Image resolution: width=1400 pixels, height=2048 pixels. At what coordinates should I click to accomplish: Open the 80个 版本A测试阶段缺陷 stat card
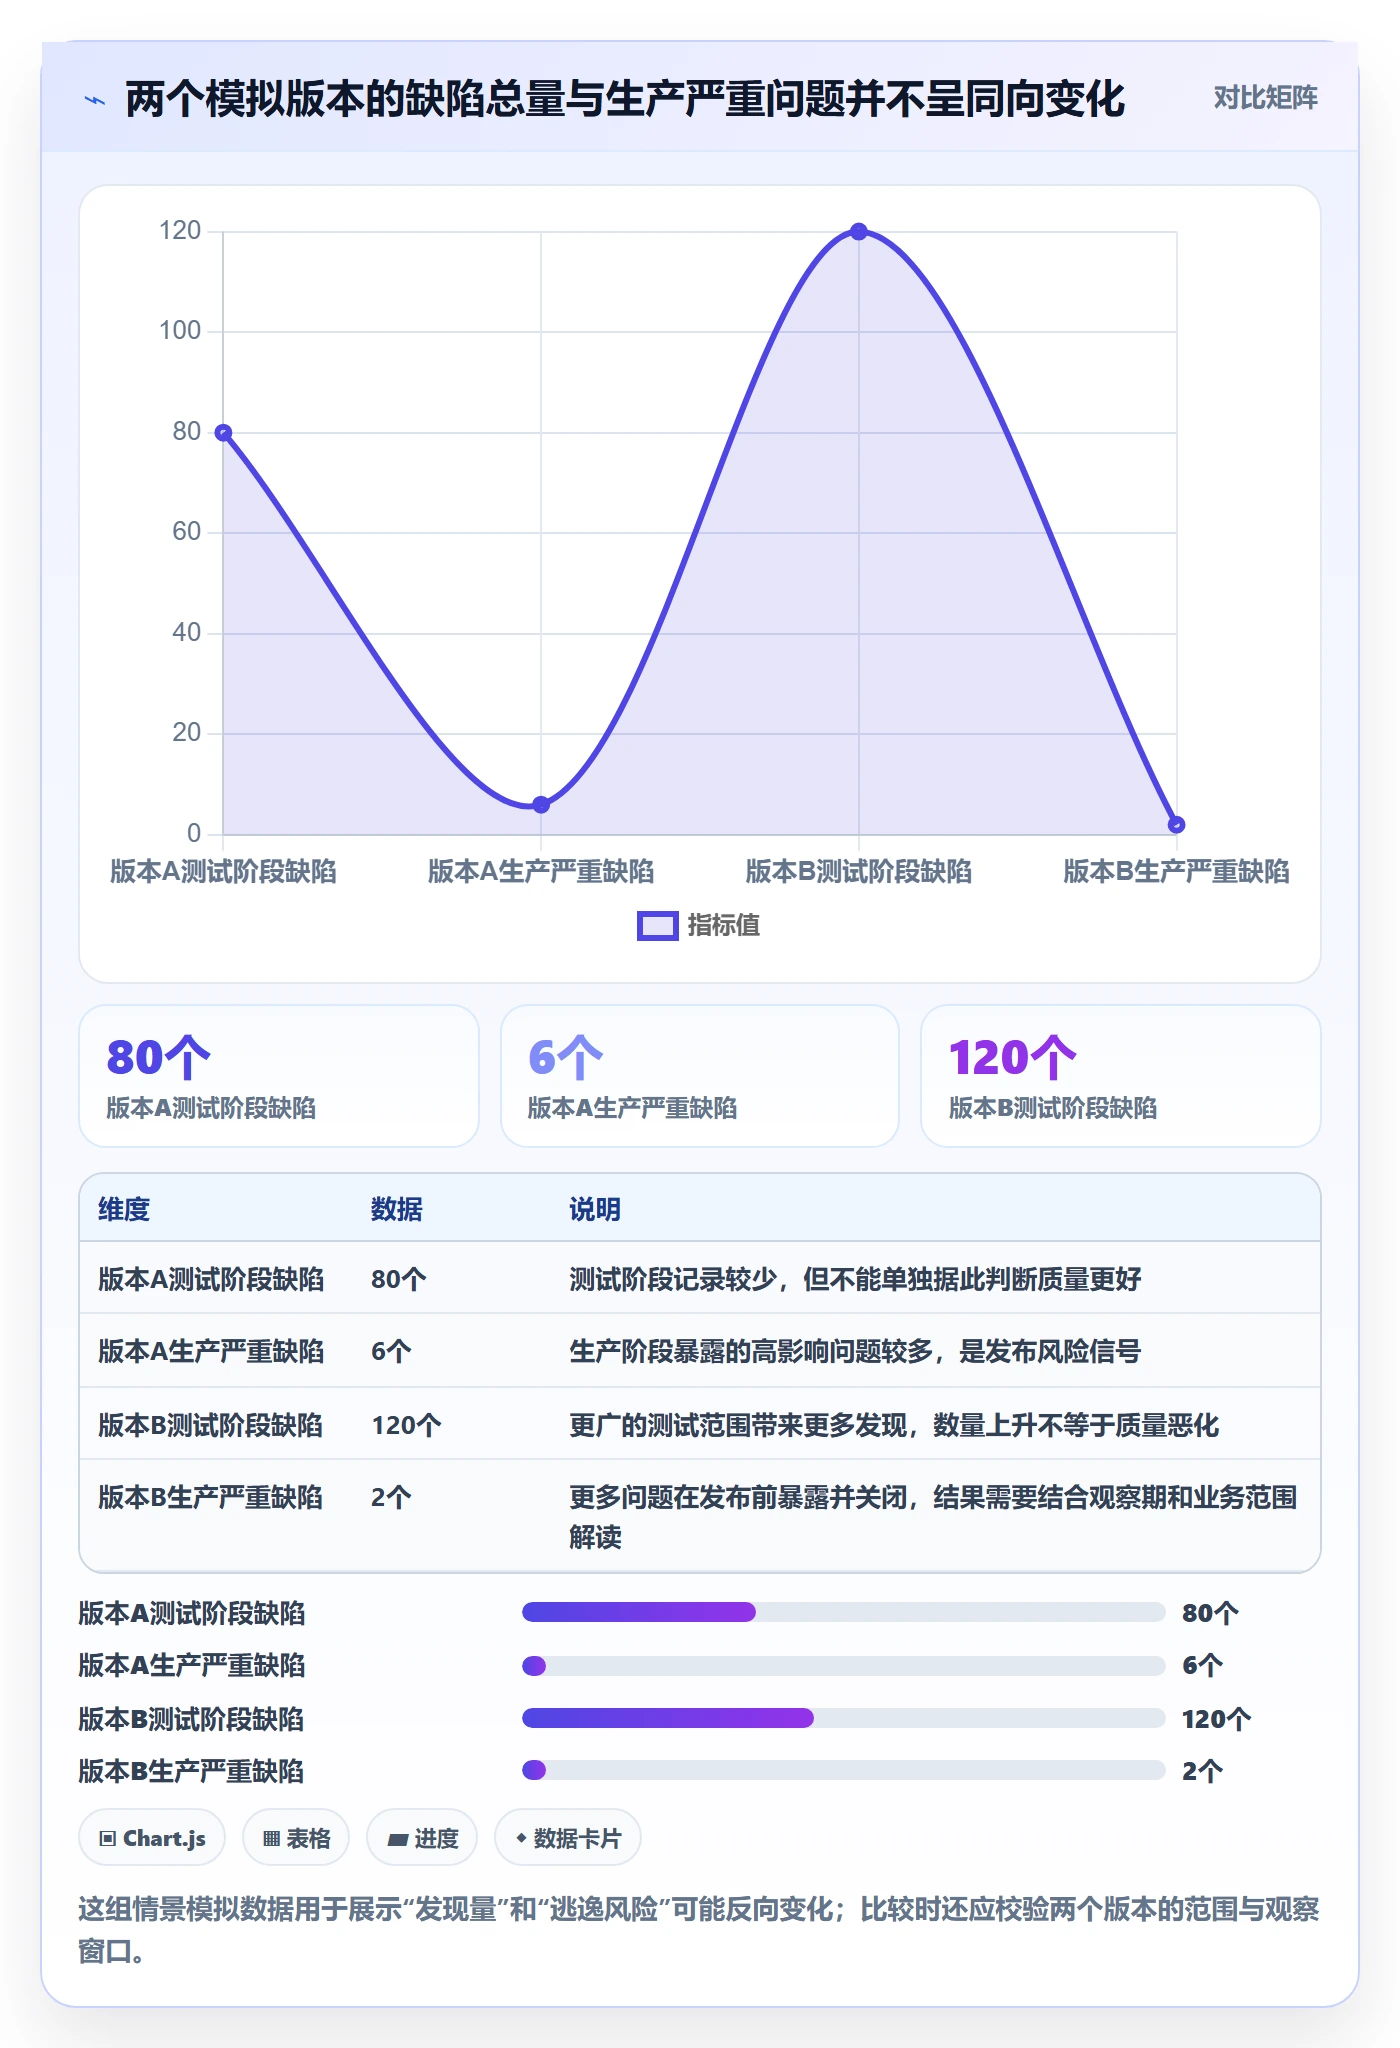[x=279, y=1076]
